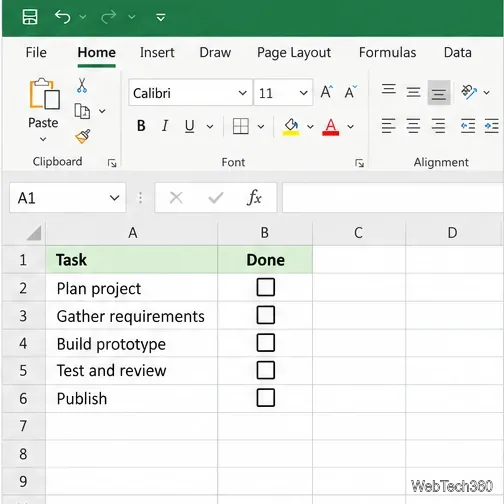Open the Insert tab

pyautogui.click(x=157, y=53)
